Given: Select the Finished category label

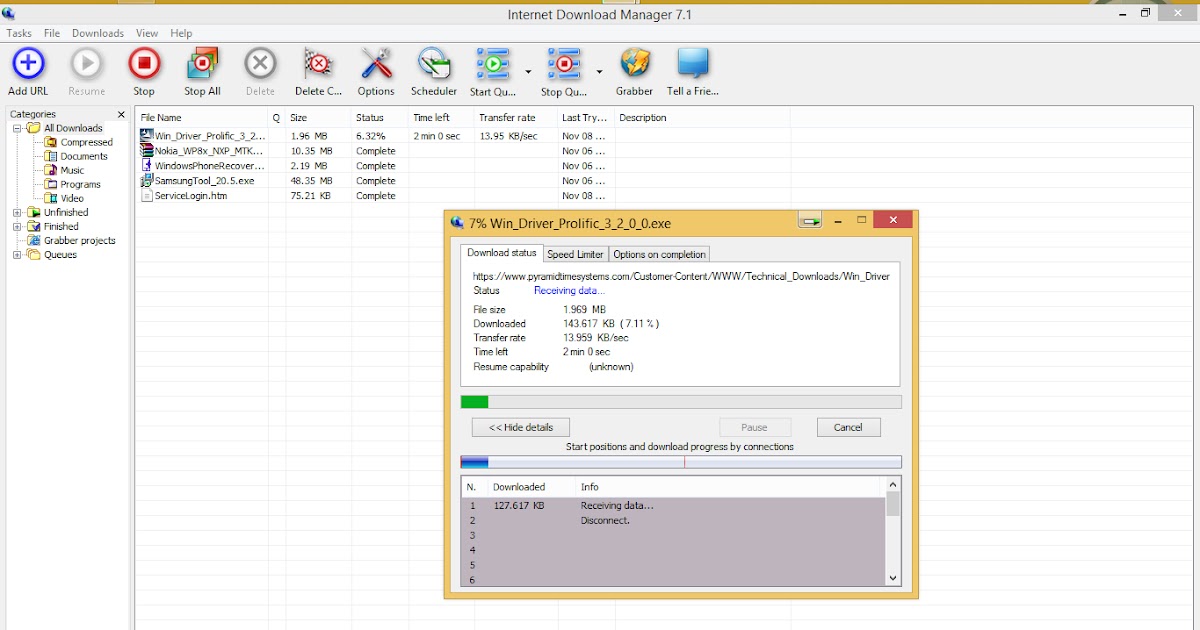Looking at the screenshot, I should coord(61,226).
